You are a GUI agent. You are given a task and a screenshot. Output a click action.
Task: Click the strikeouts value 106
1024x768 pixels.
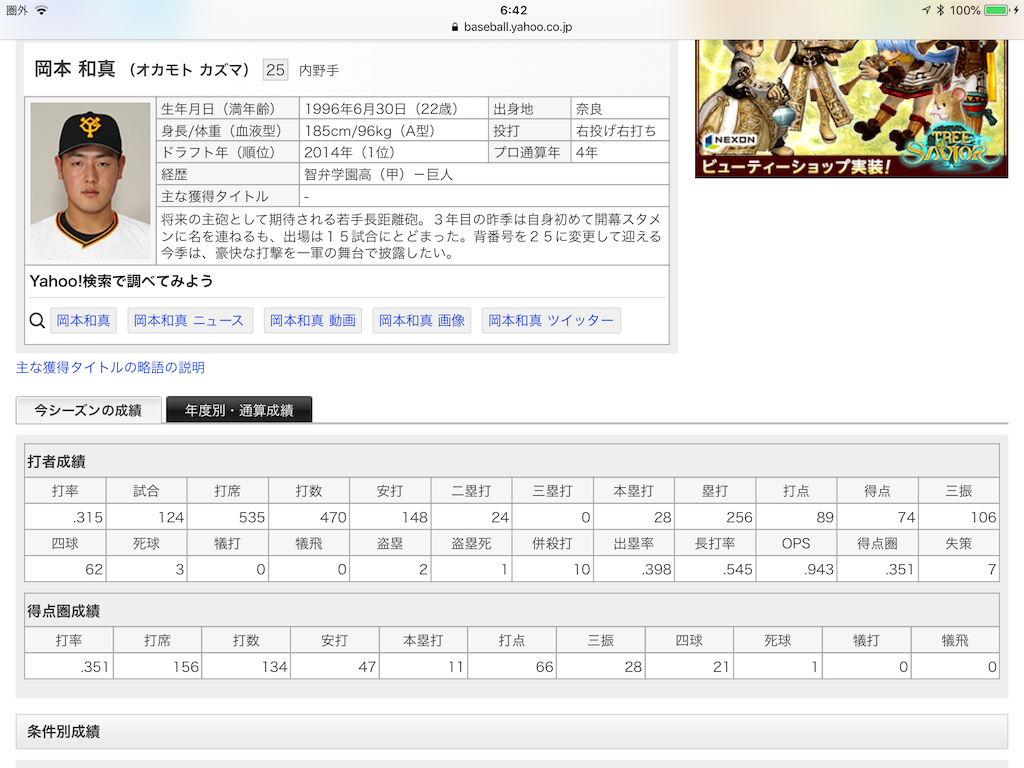[984, 517]
